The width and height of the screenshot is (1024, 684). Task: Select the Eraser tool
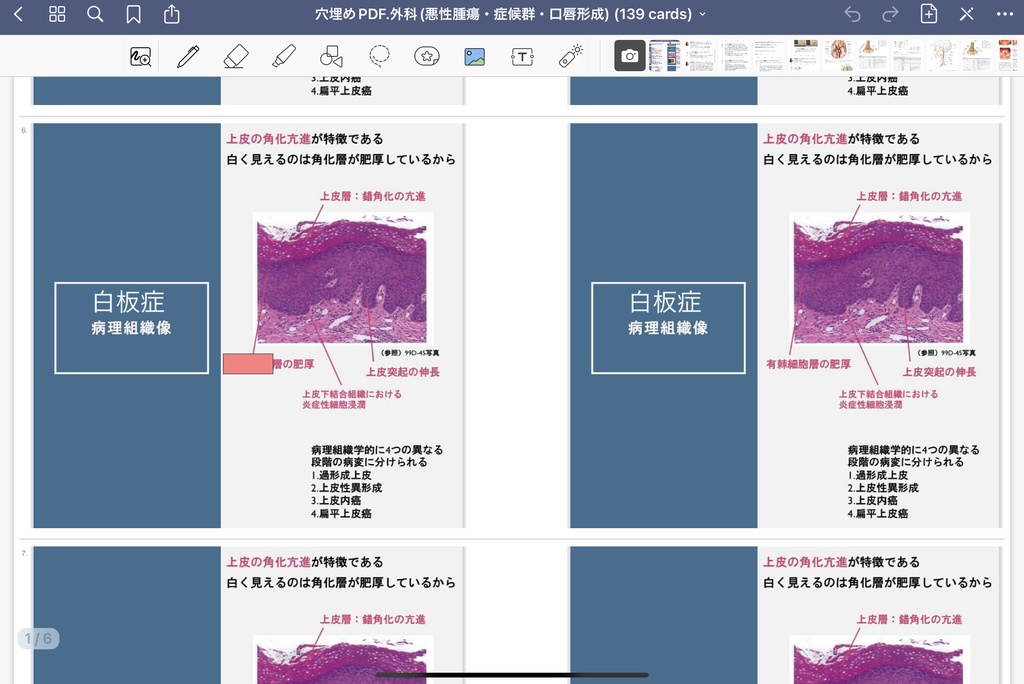(236, 56)
